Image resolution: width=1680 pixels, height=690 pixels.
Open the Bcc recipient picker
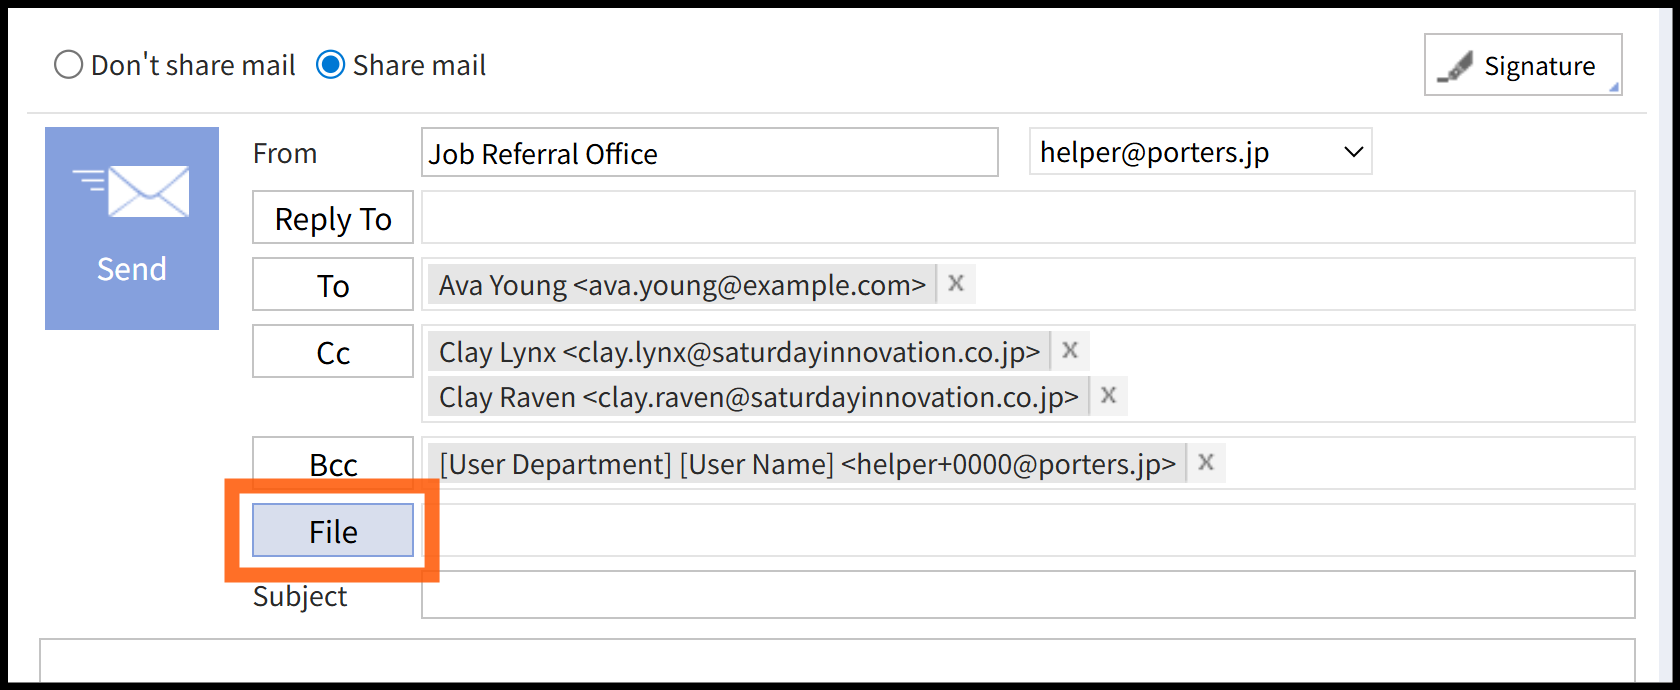tap(333, 464)
